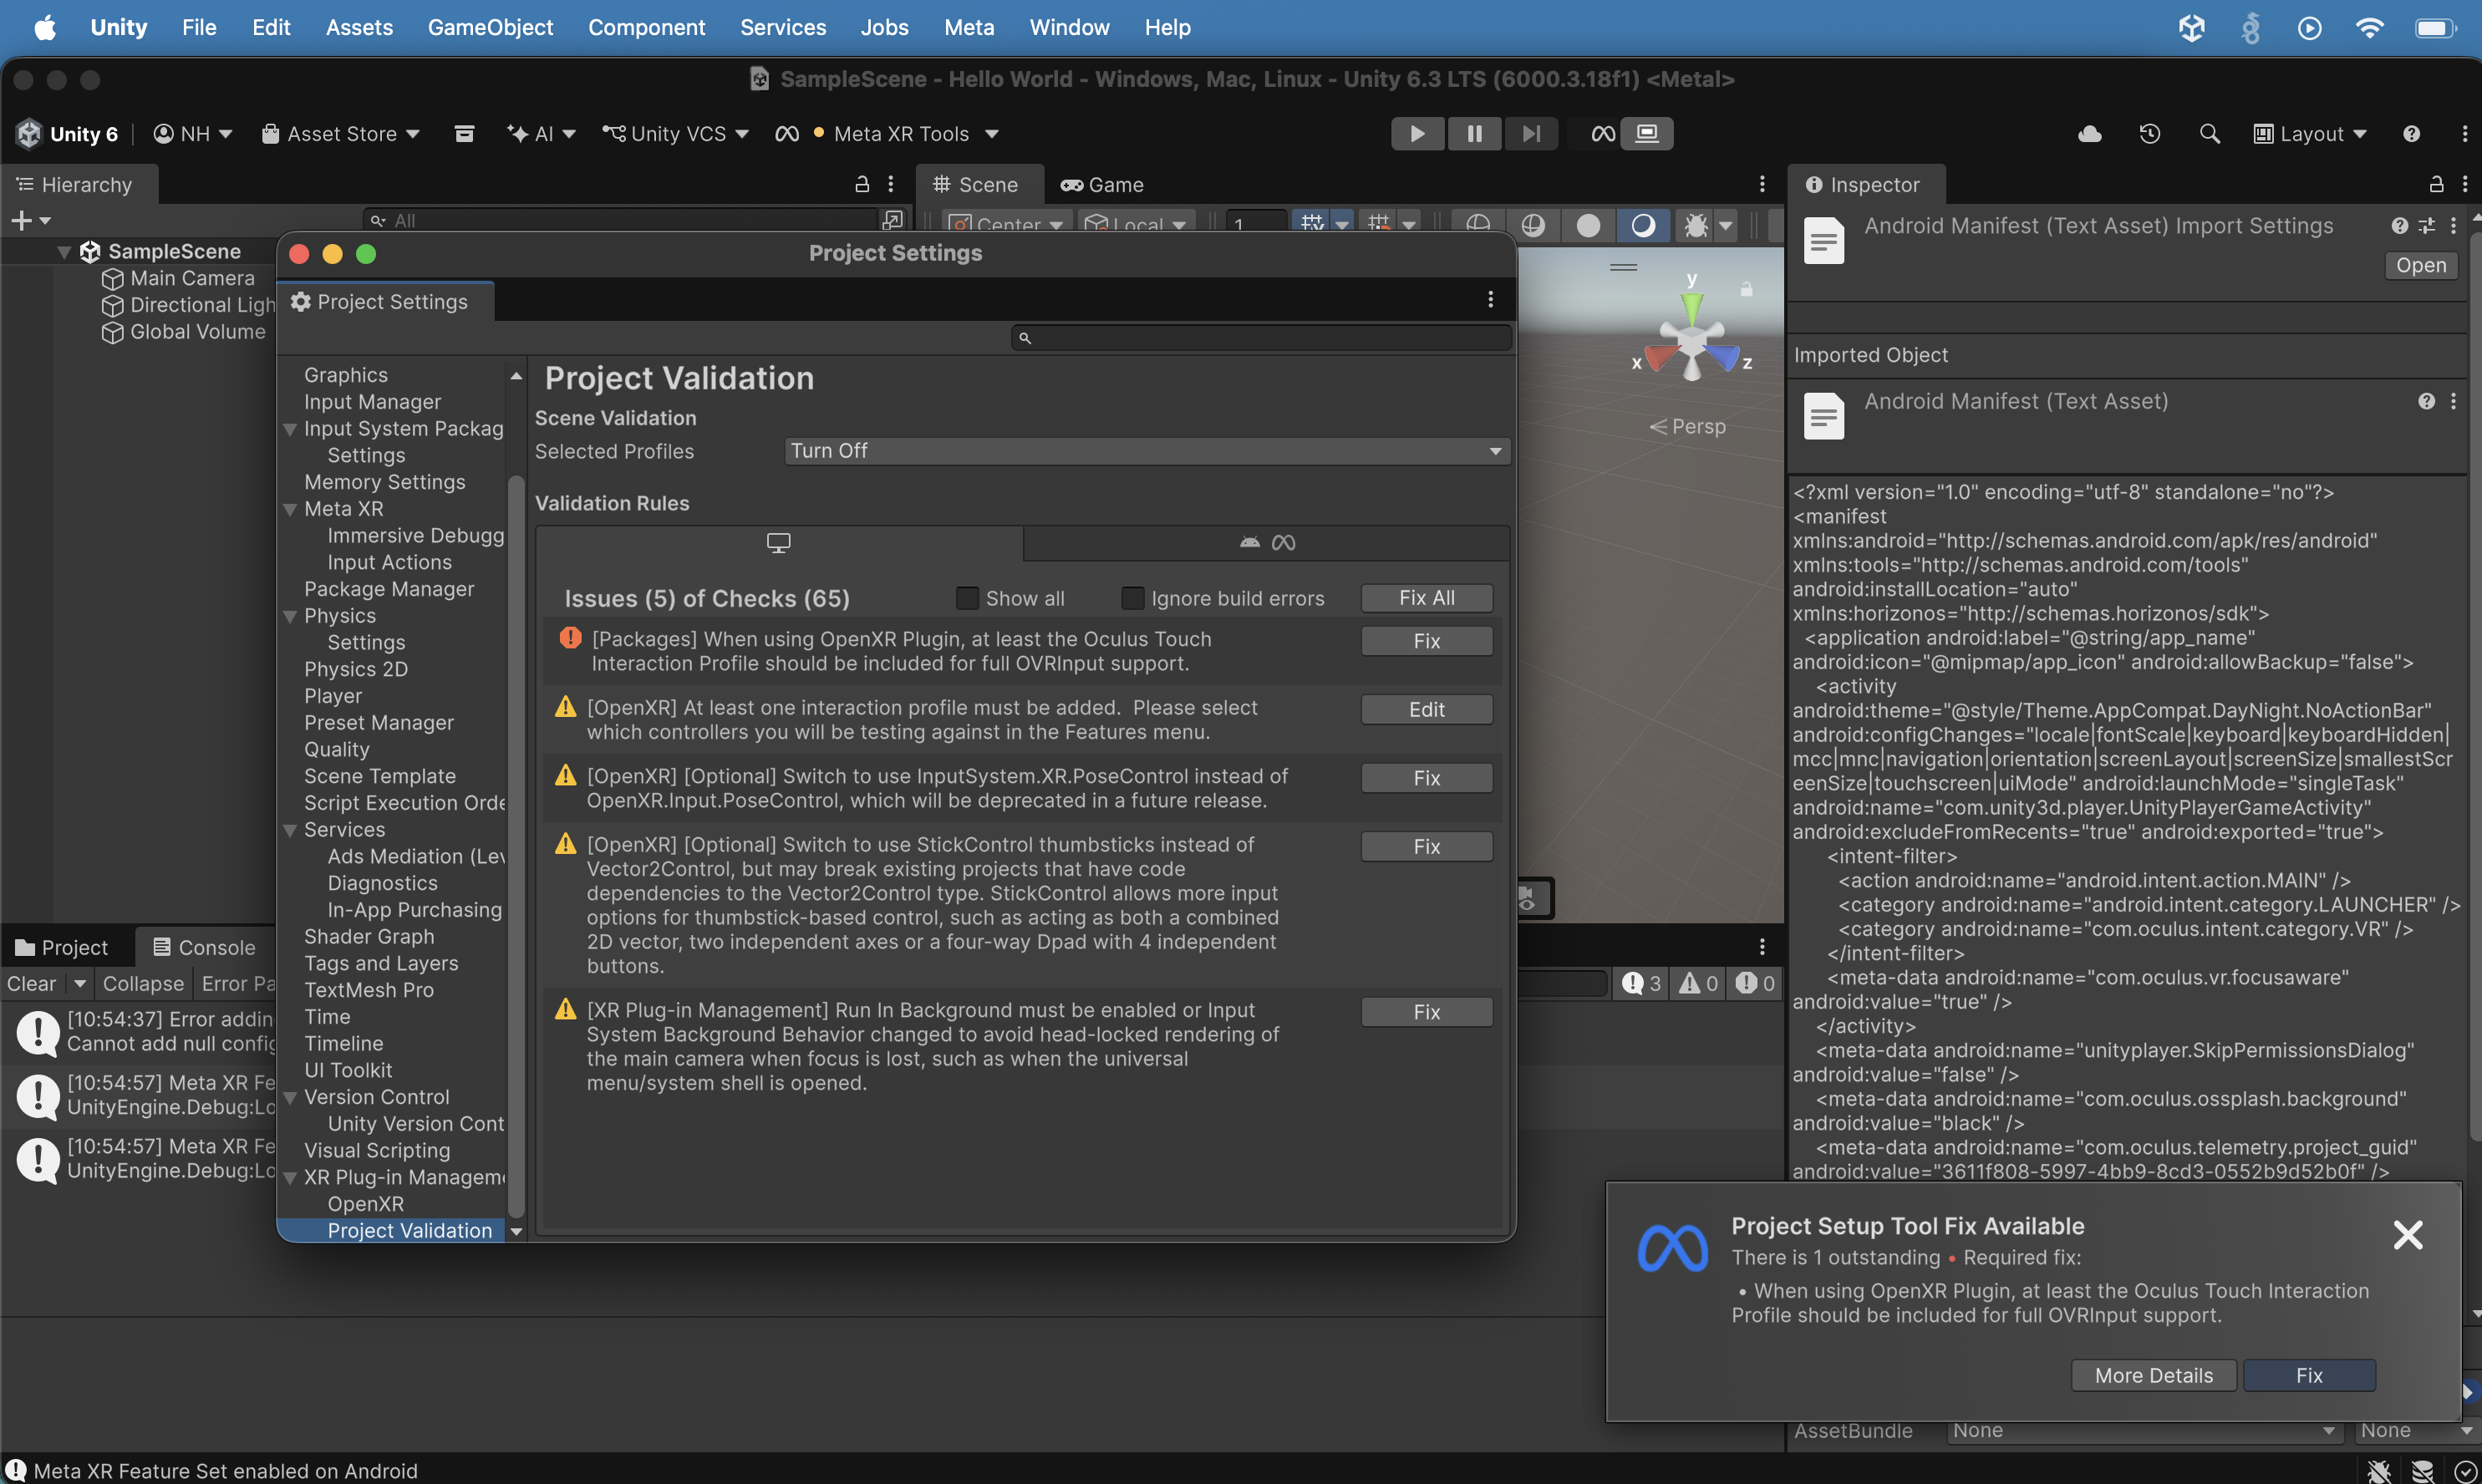Open the Unity VCS dropdown

point(676,134)
